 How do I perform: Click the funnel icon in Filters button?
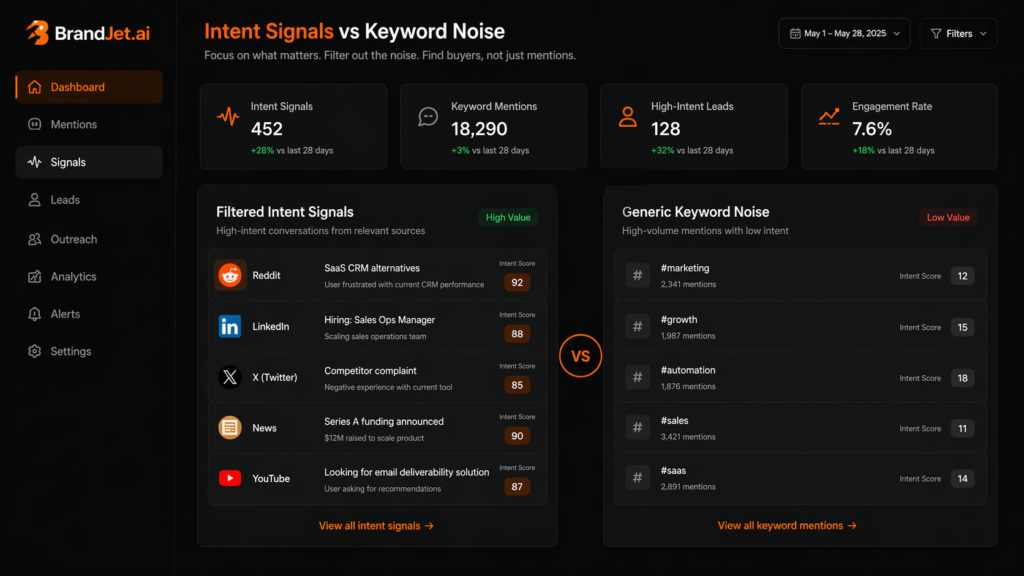point(936,33)
